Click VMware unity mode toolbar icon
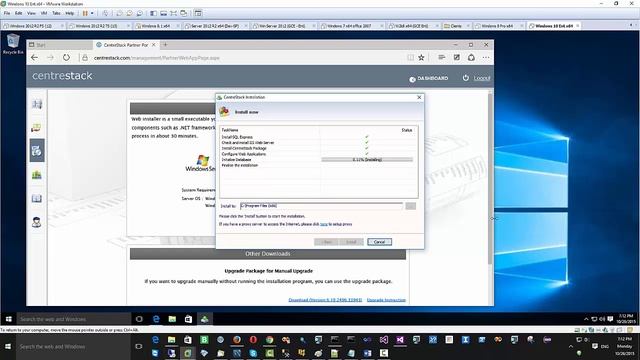The height and width of the screenshot is (360, 640). (184, 13)
